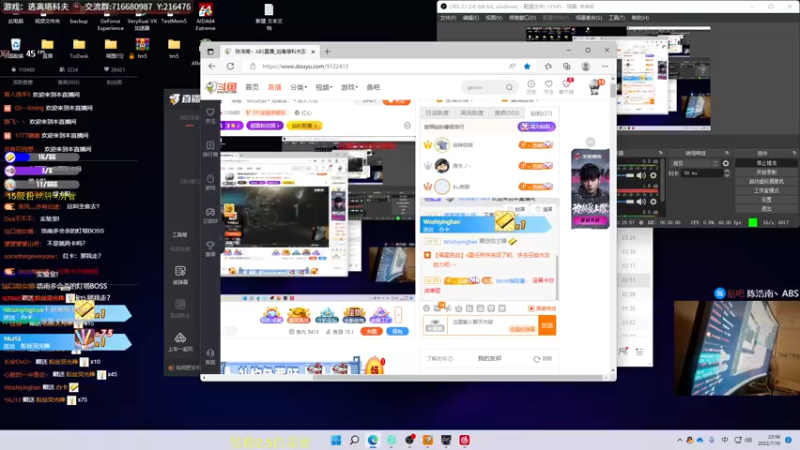
Task: Go to Douyu 首页 nav link
Action: (252, 87)
